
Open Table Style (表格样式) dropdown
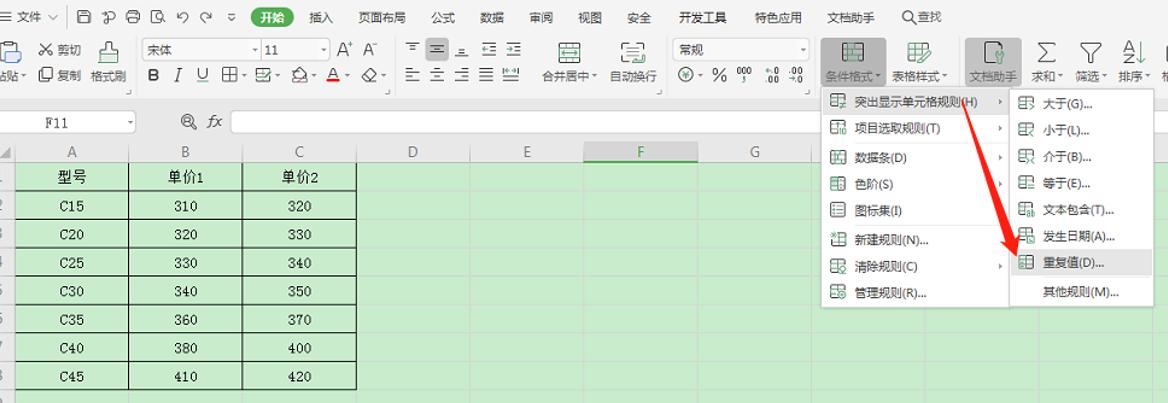pyautogui.click(x=919, y=61)
